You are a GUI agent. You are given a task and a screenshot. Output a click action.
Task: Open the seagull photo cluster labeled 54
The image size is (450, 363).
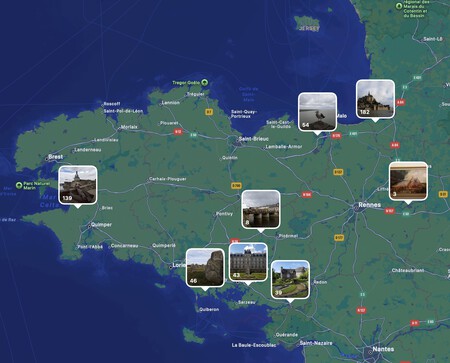[x=317, y=112]
